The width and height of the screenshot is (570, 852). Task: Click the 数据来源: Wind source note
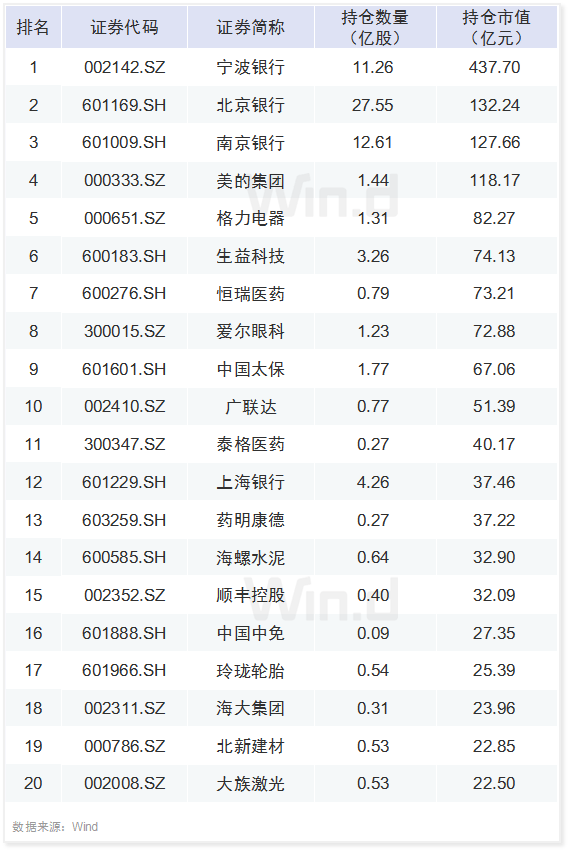55,827
